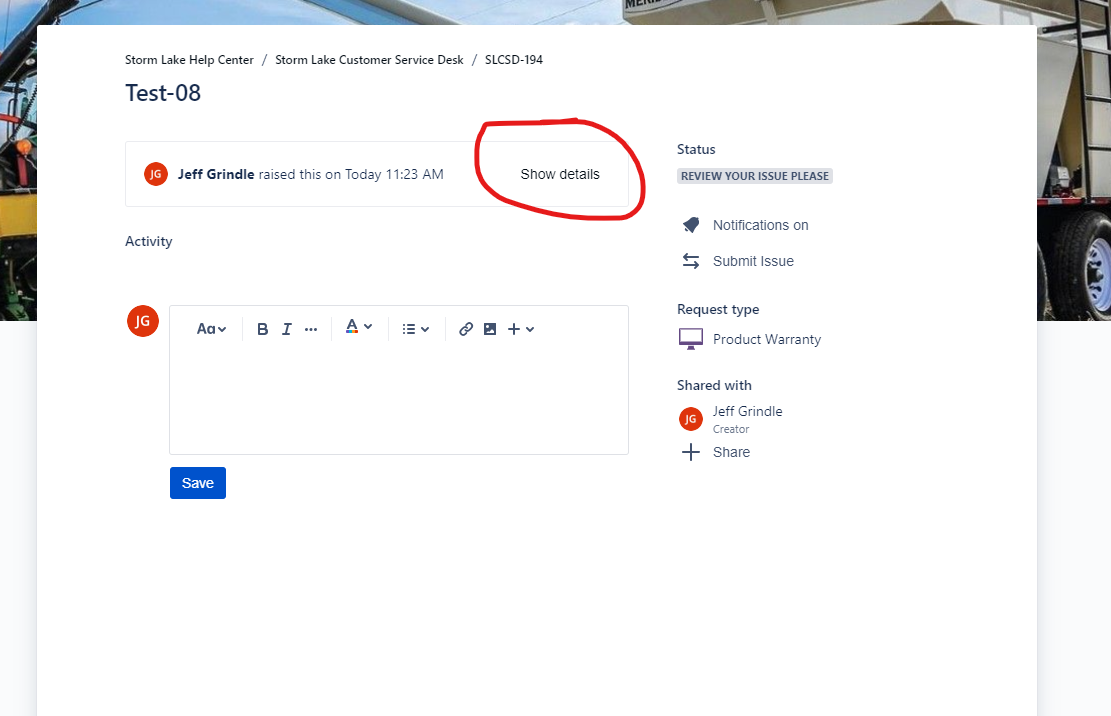
Task: Show details of the request raised by Jeff Grindle
Action: point(559,173)
